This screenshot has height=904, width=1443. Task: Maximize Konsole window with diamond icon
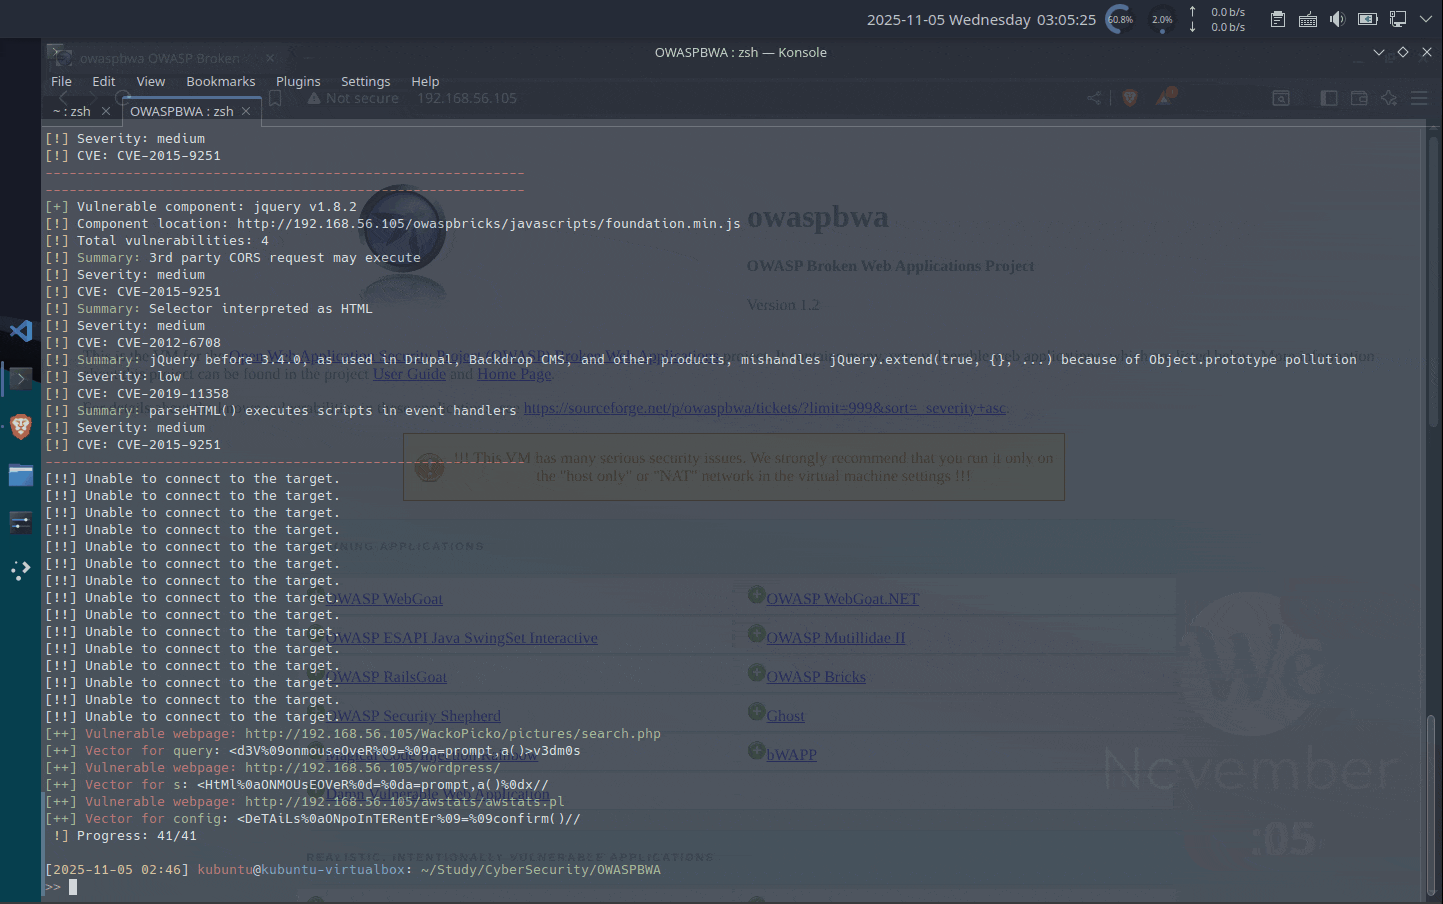tap(1403, 52)
